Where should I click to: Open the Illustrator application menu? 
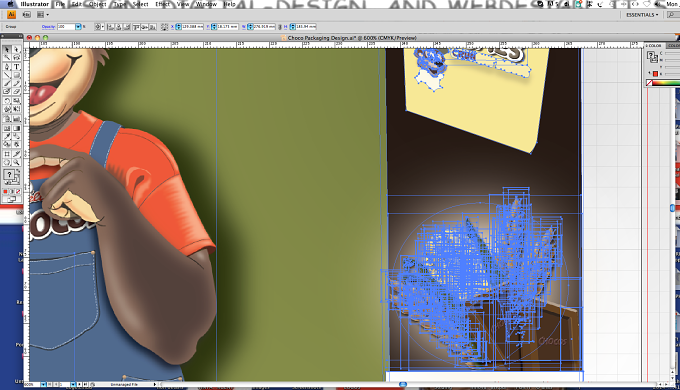point(35,4)
